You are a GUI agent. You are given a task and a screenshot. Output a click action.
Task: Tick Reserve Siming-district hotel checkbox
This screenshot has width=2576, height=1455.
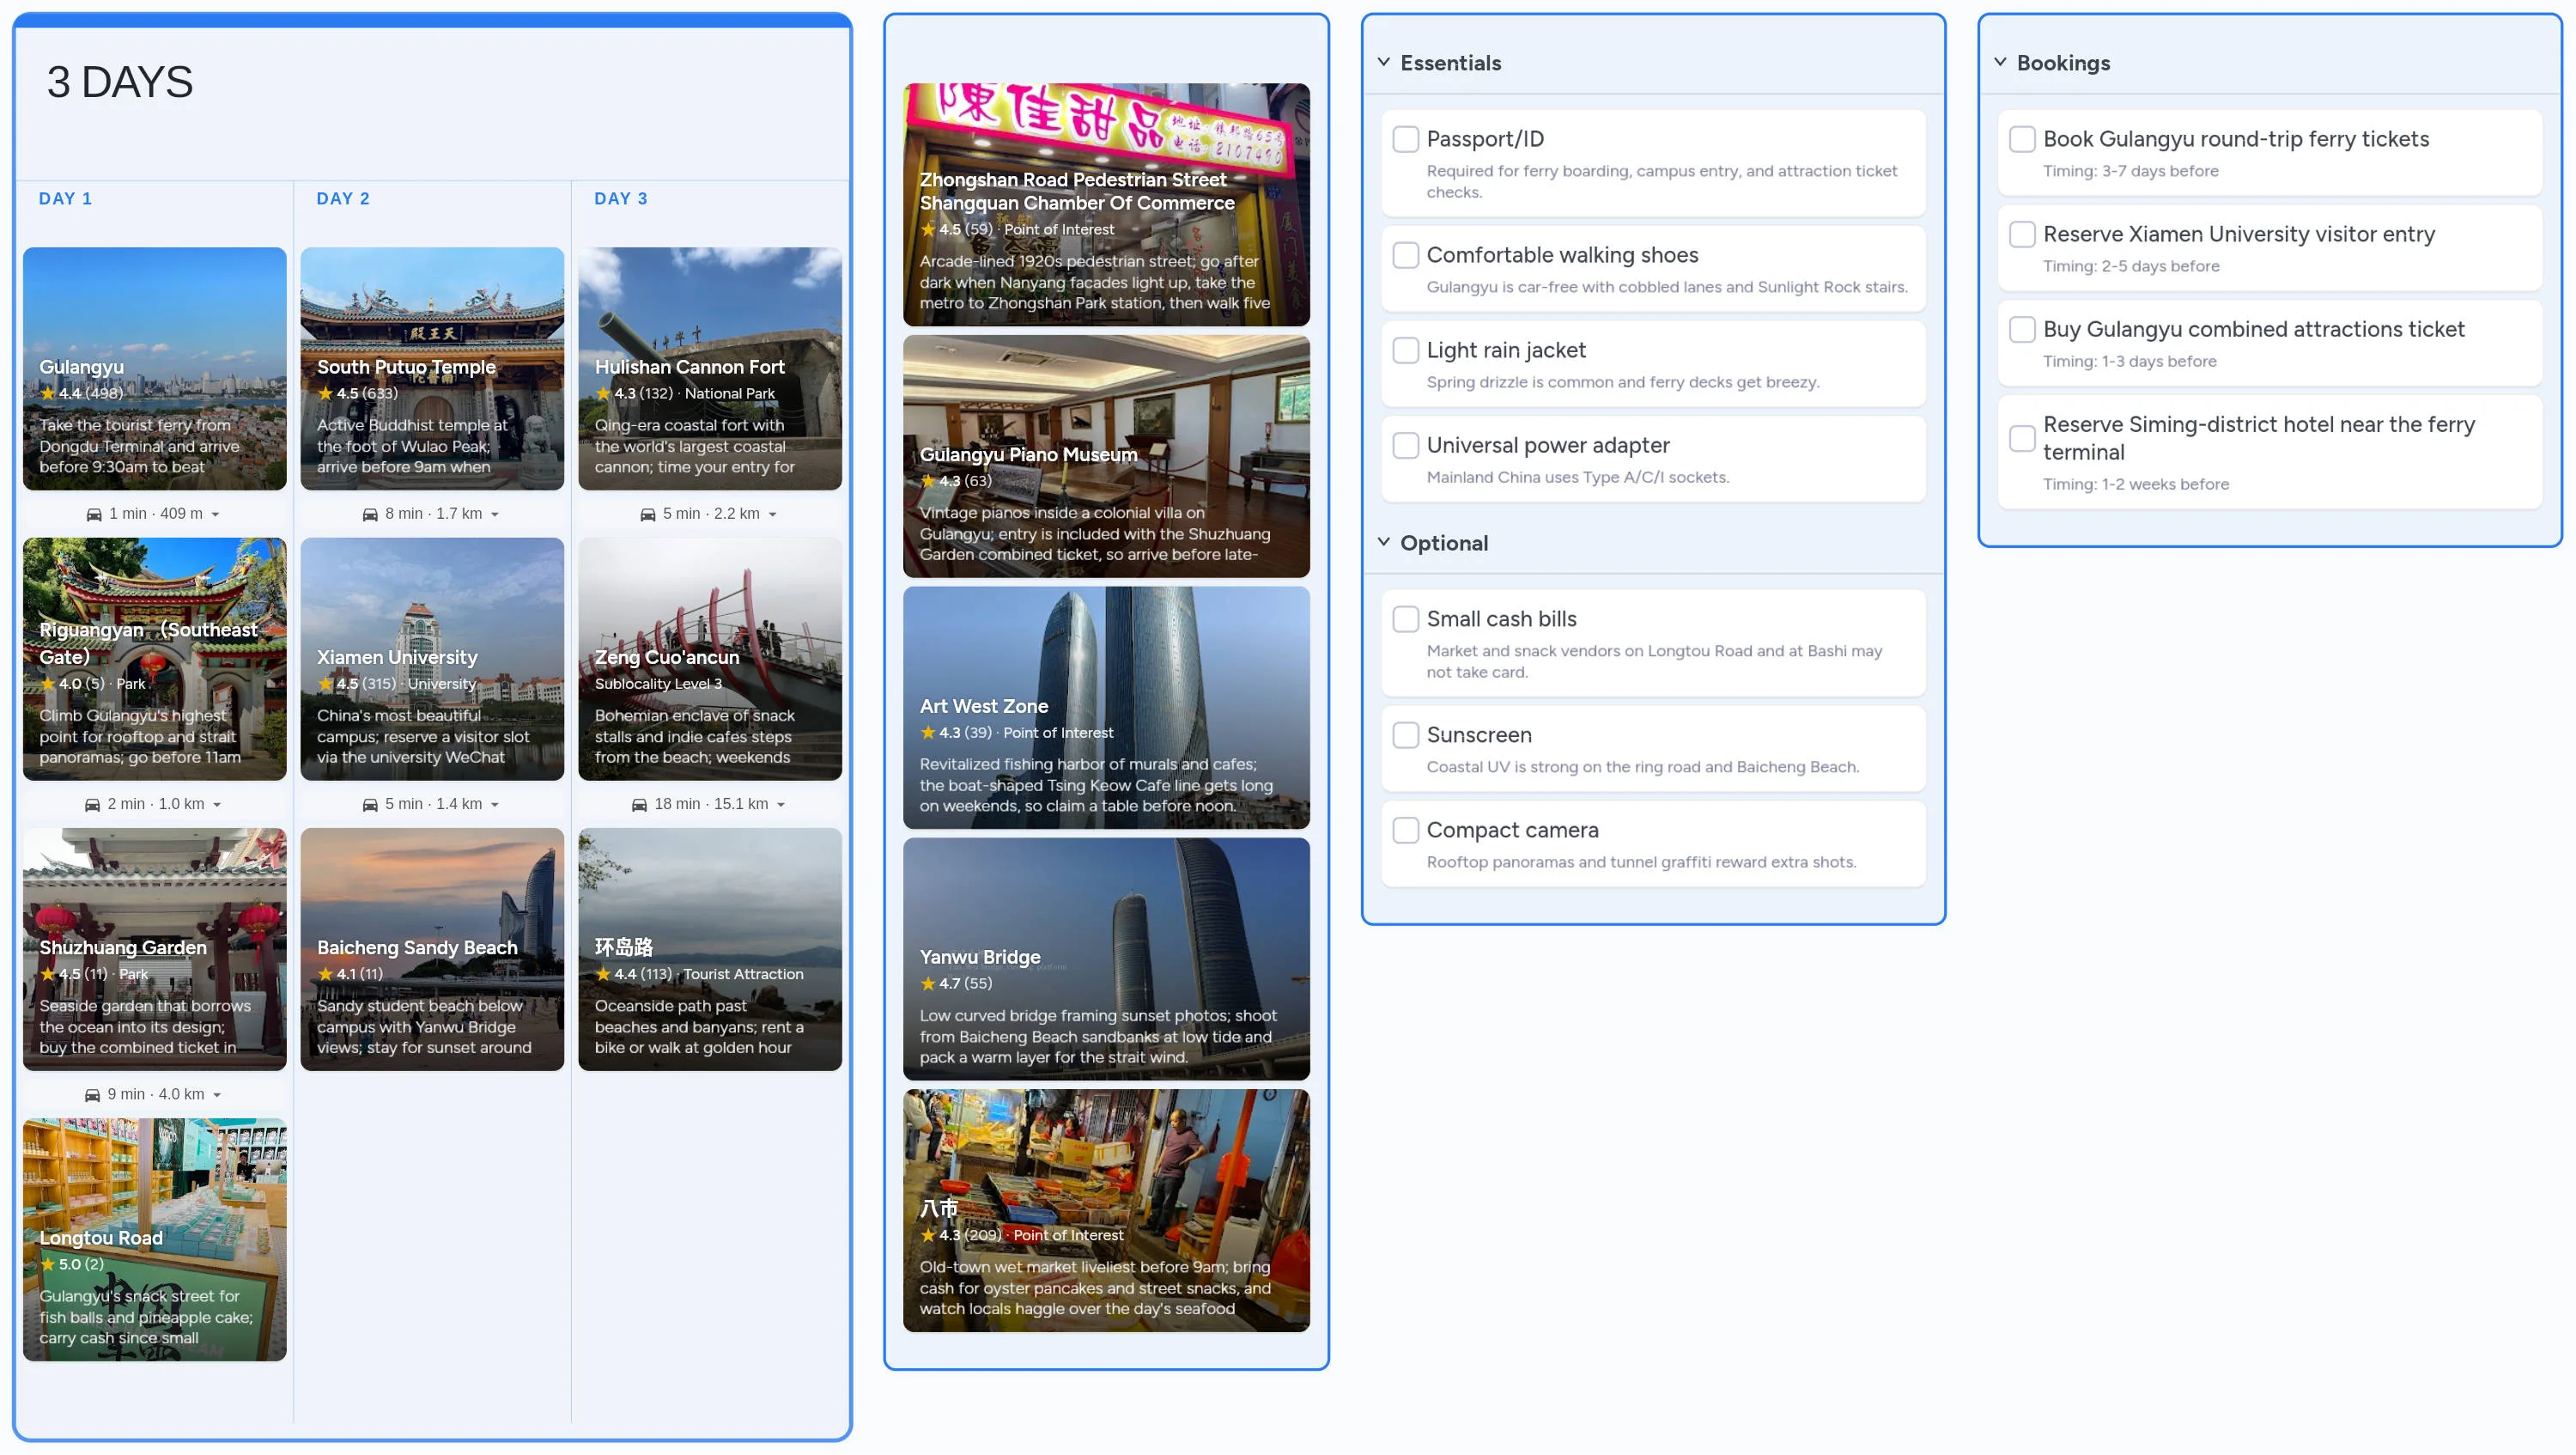click(2022, 438)
